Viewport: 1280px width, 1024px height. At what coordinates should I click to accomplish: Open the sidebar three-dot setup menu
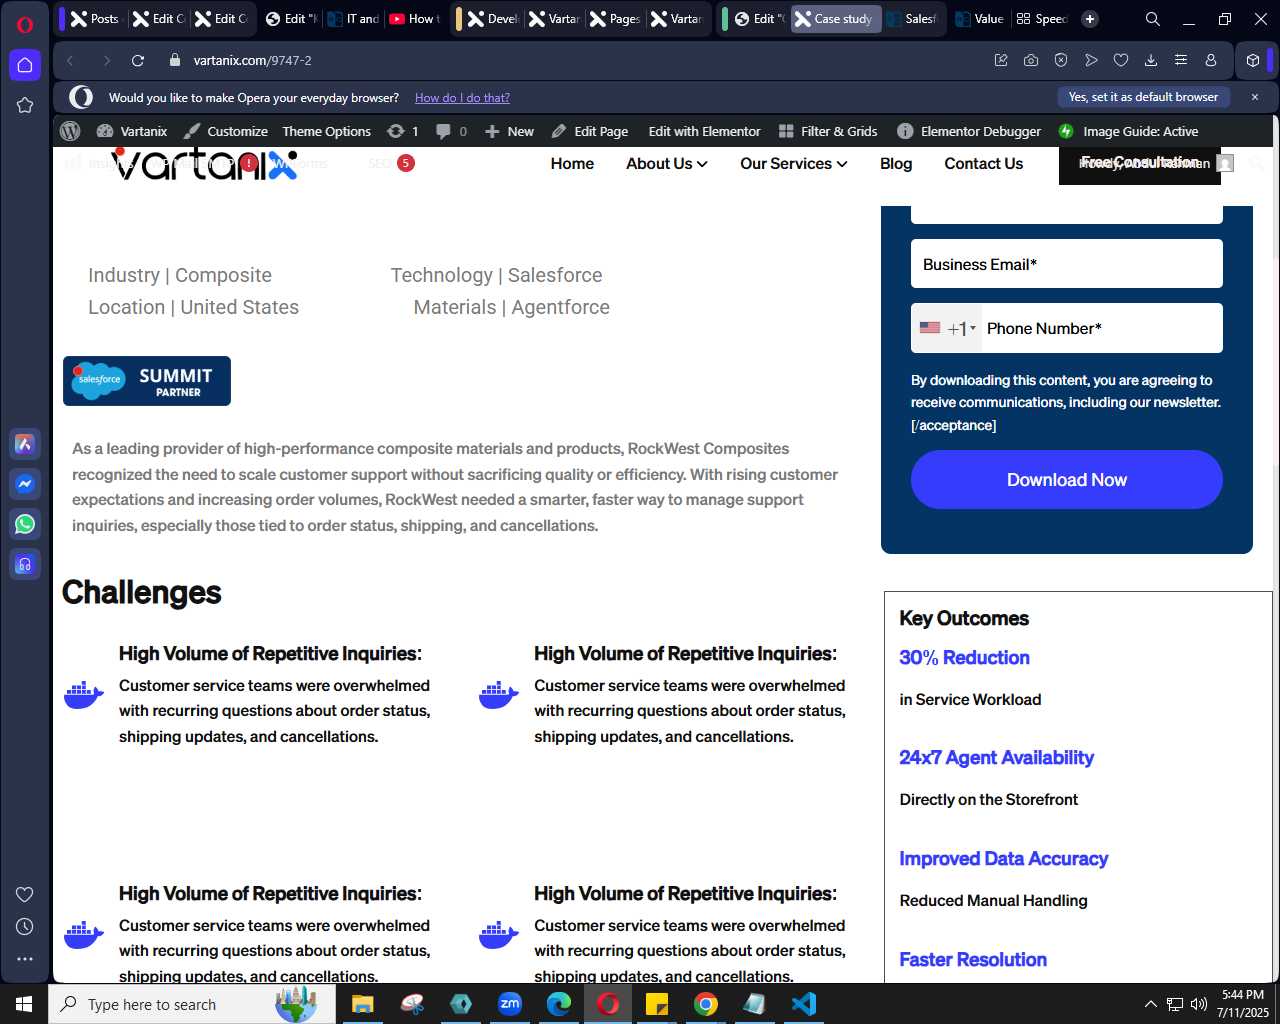[25, 959]
